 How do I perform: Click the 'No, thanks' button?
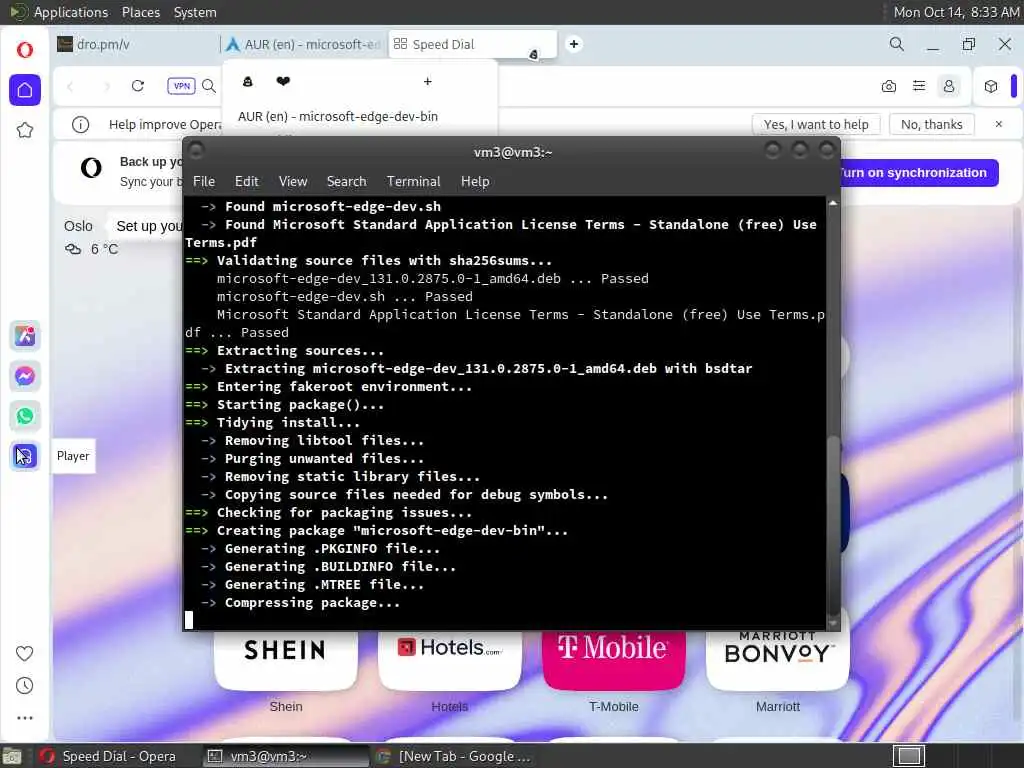click(931, 124)
